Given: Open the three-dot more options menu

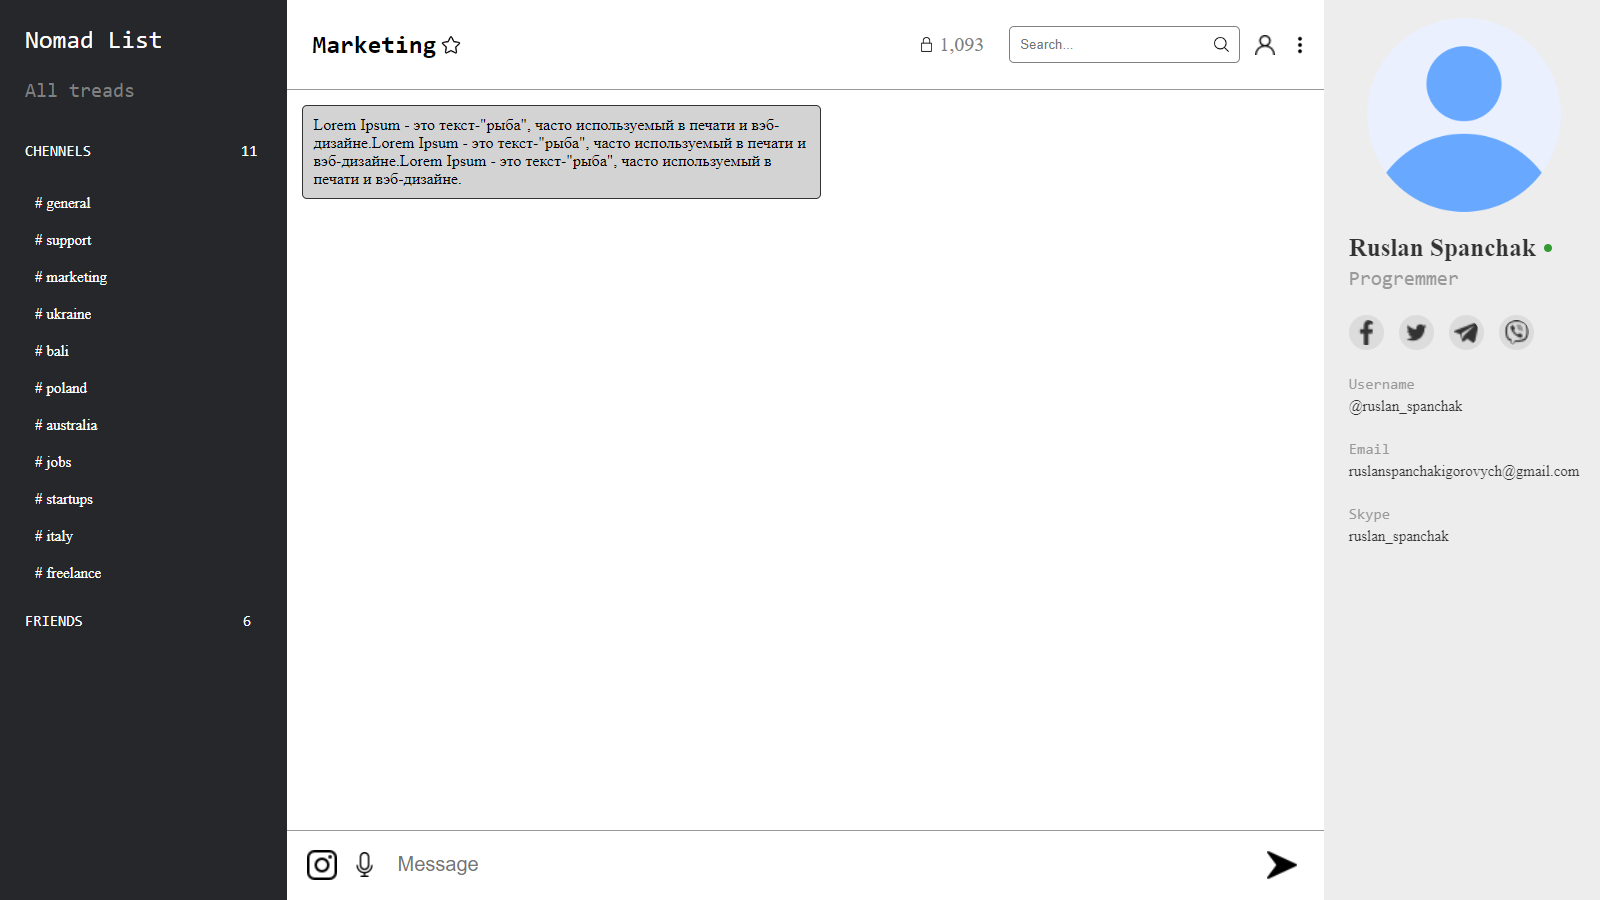Looking at the screenshot, I should (x=1300, y=45).
